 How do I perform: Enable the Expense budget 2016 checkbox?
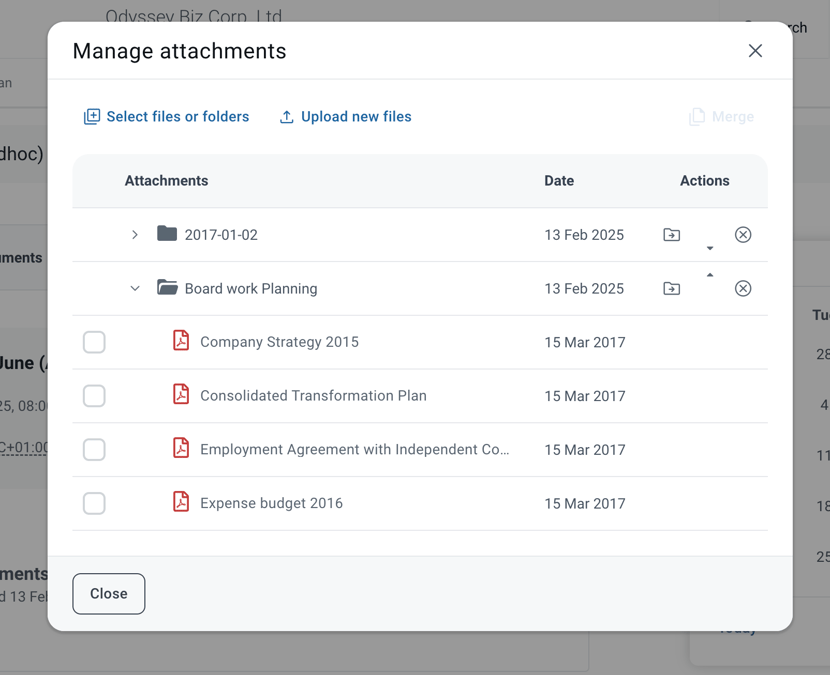[x=94, y=503]
